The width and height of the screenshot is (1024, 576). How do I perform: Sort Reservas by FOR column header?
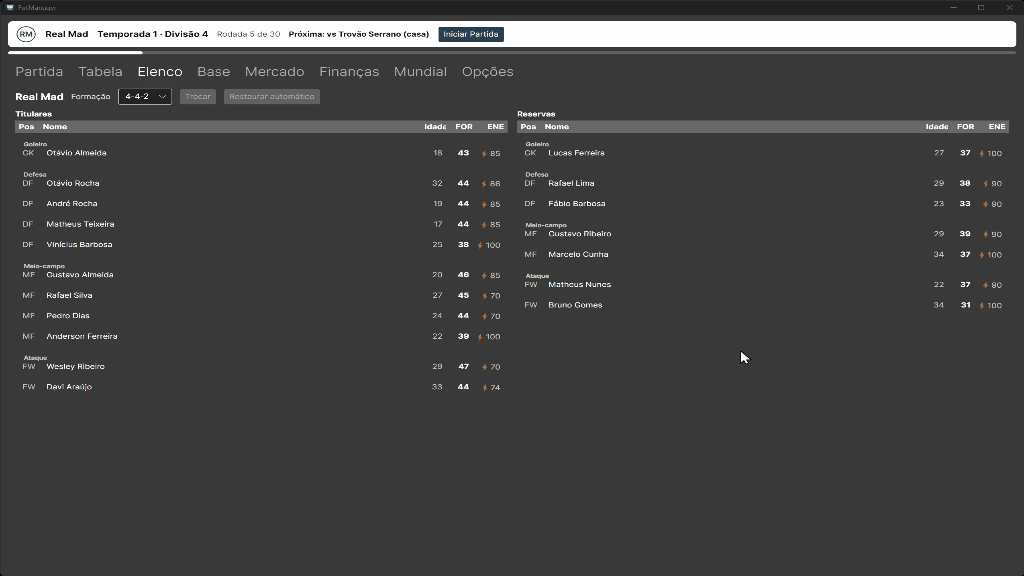point(965,127)
